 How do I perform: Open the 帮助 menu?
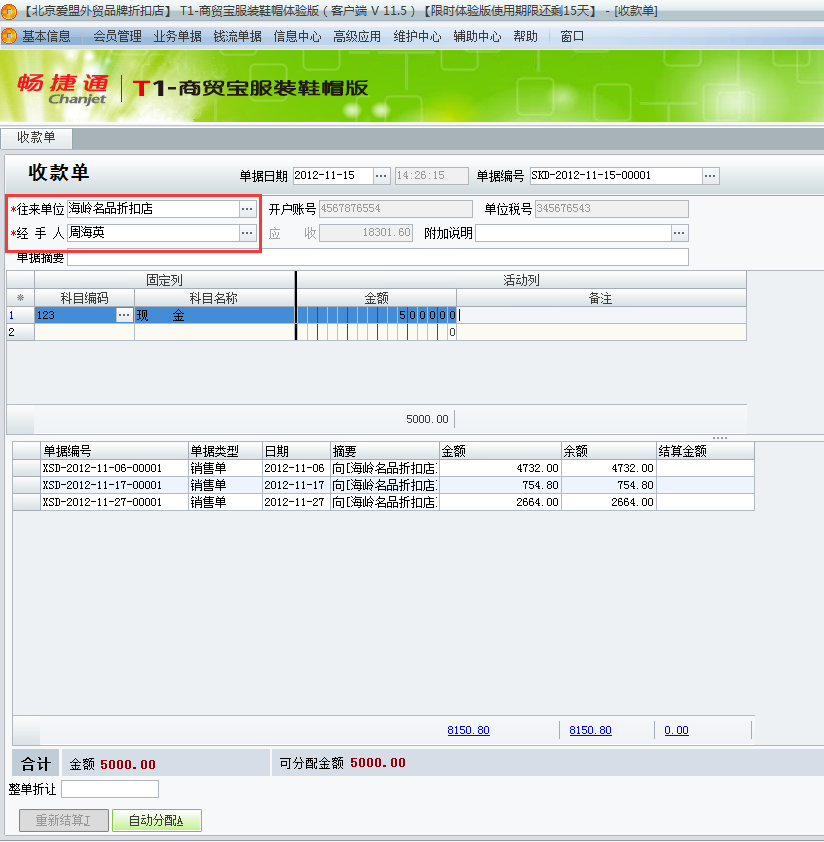click(525, 37)
